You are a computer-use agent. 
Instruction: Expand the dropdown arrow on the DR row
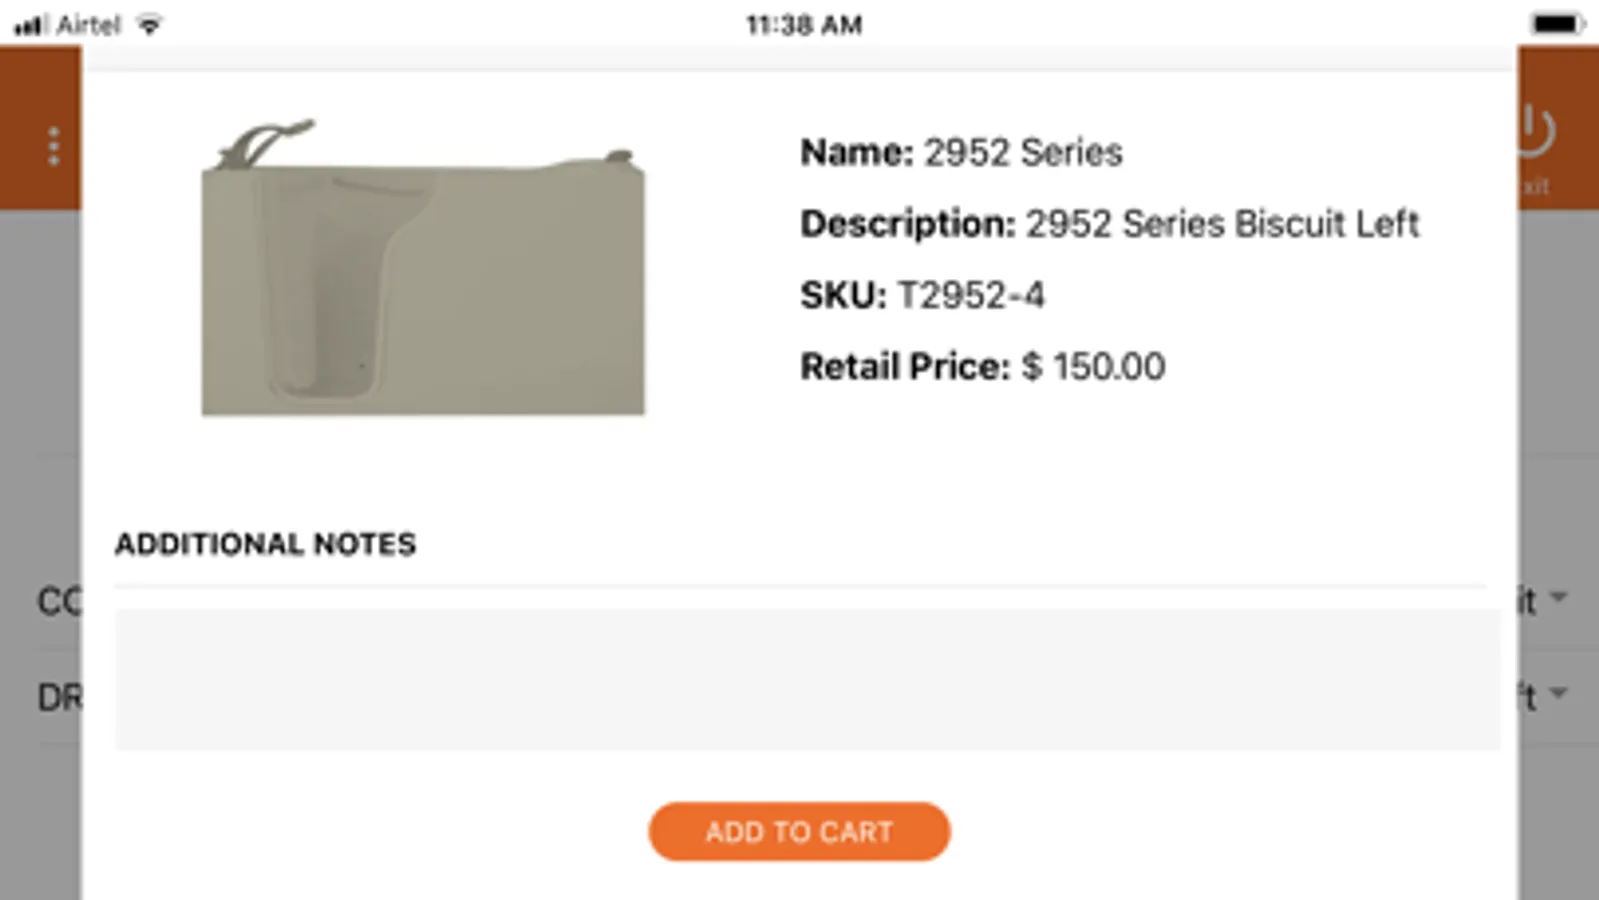[x=1558, y=692]
